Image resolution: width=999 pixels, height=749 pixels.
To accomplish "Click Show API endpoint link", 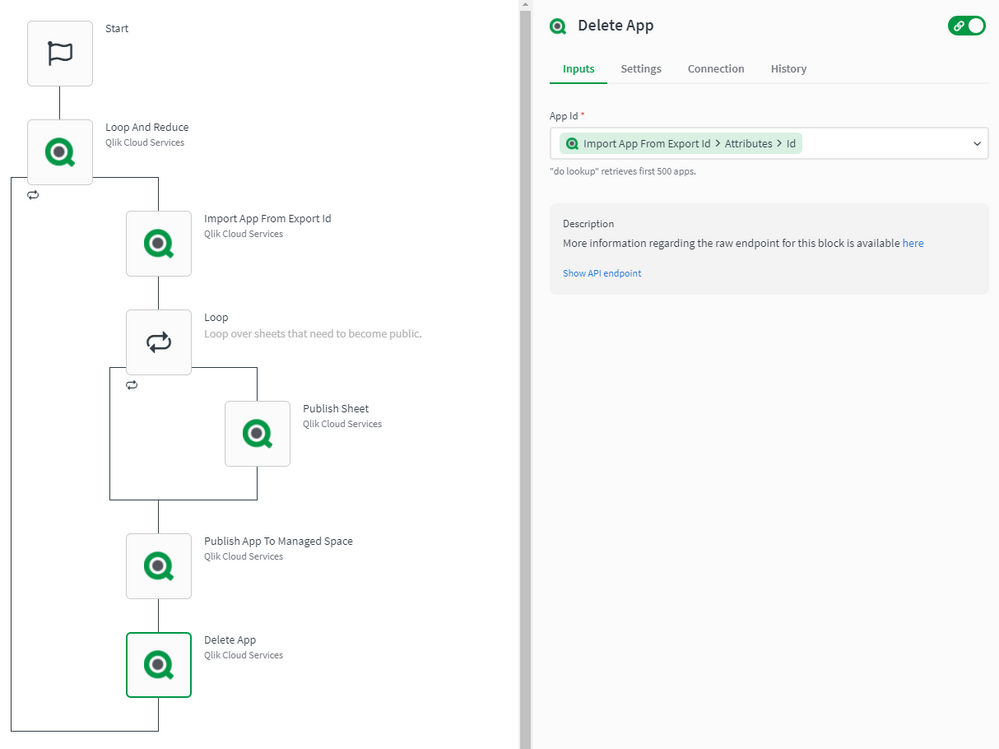I will [602, 273].
